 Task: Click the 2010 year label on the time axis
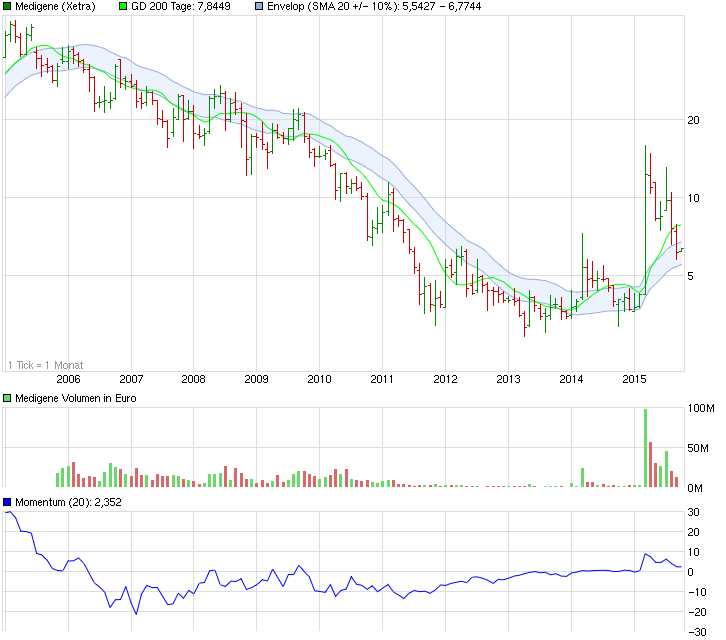[319, 379]
